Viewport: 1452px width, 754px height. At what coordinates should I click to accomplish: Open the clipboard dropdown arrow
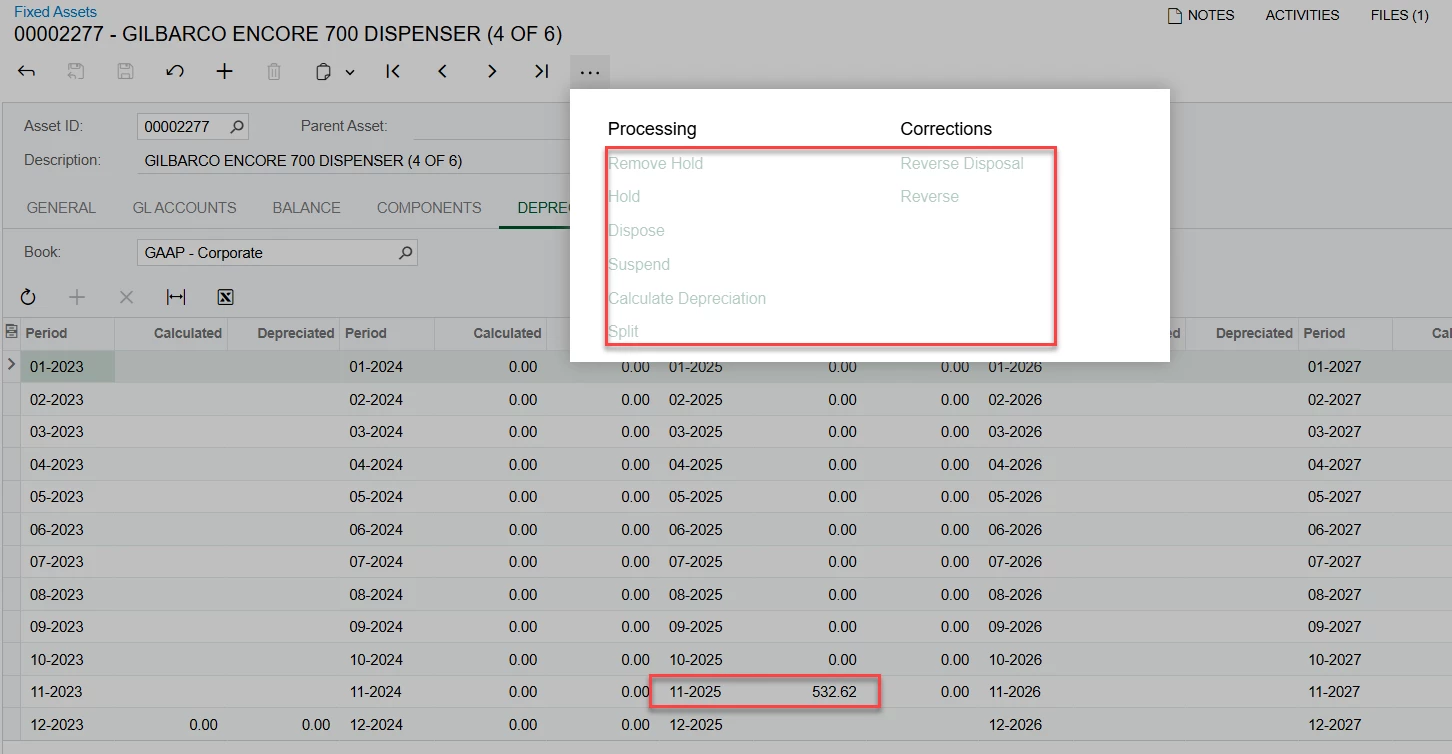pos(350,72)
